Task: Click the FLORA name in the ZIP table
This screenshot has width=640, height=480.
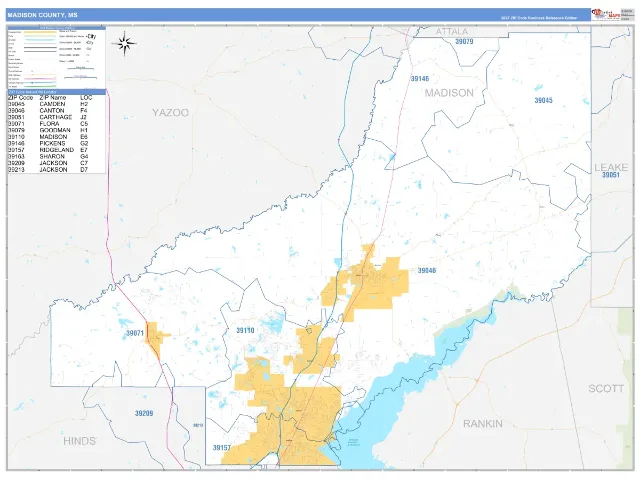Action: point(49,124)
